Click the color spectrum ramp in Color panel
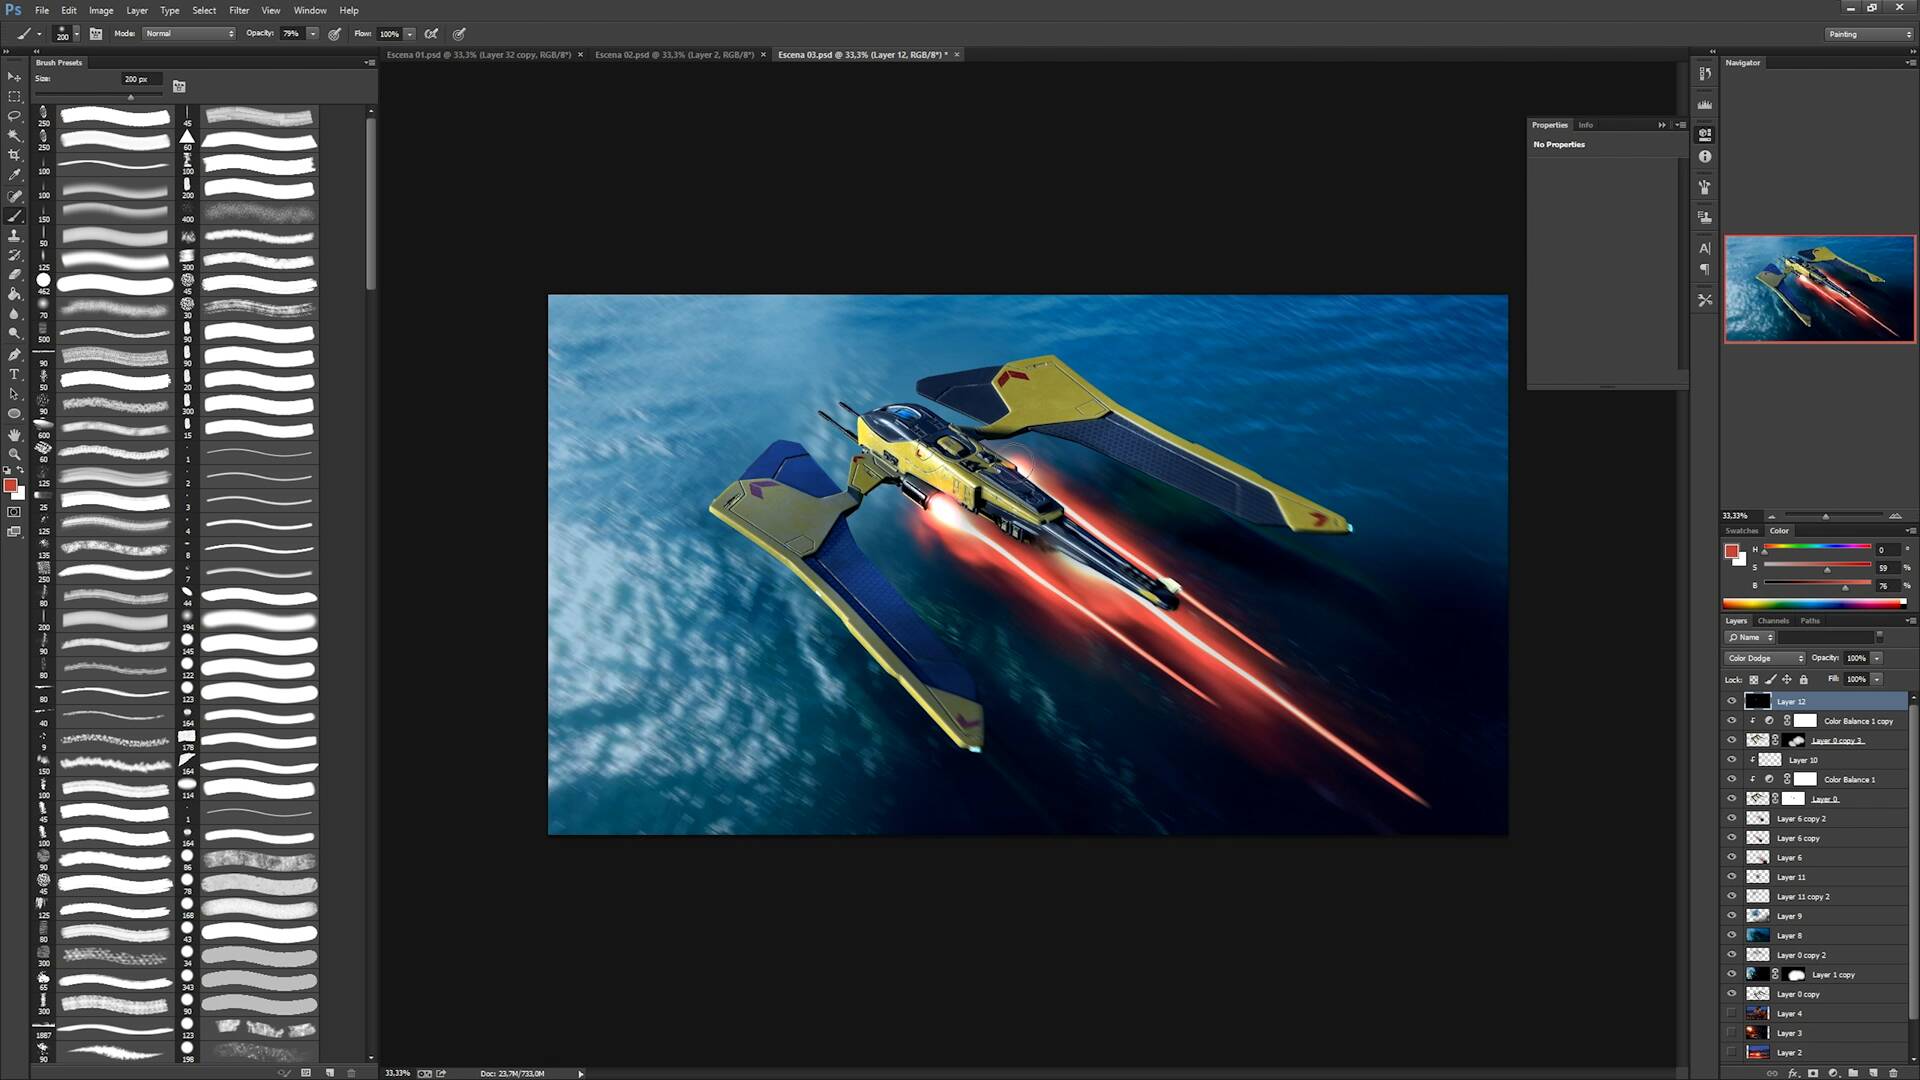Screen dimensions: 1920x1080 [1813, 604]
